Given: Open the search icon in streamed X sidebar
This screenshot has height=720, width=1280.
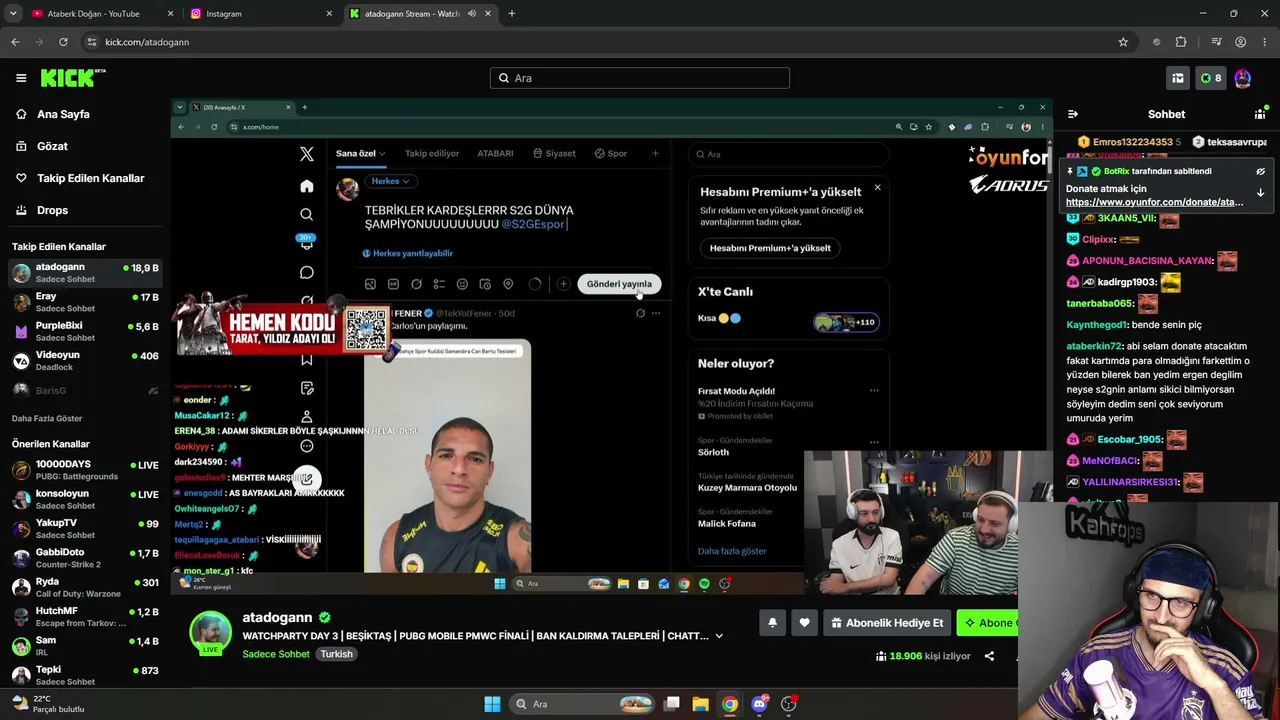Looking at the screenshot, I should [x=307, y=215].
